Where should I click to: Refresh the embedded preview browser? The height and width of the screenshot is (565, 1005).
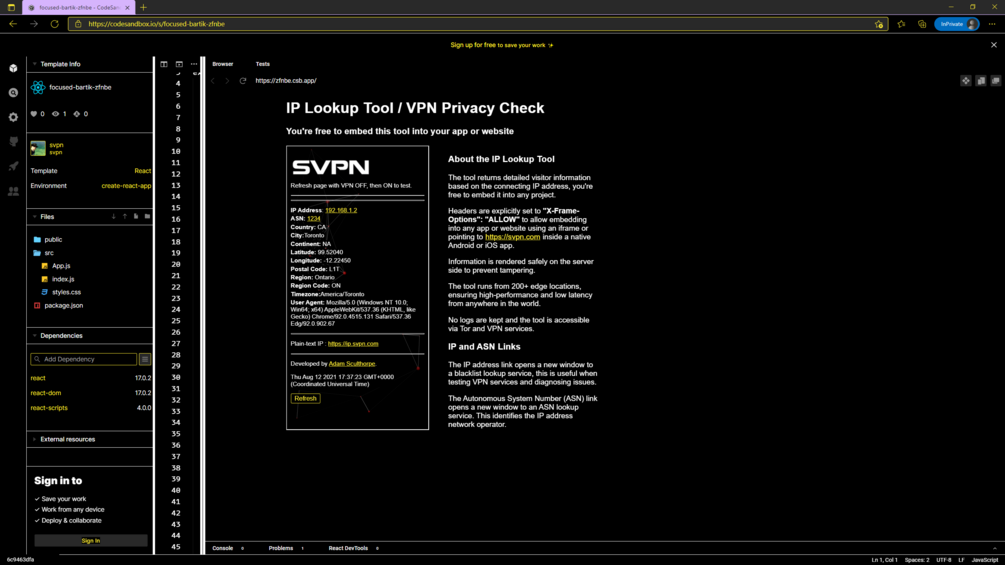tap(243, 81)
